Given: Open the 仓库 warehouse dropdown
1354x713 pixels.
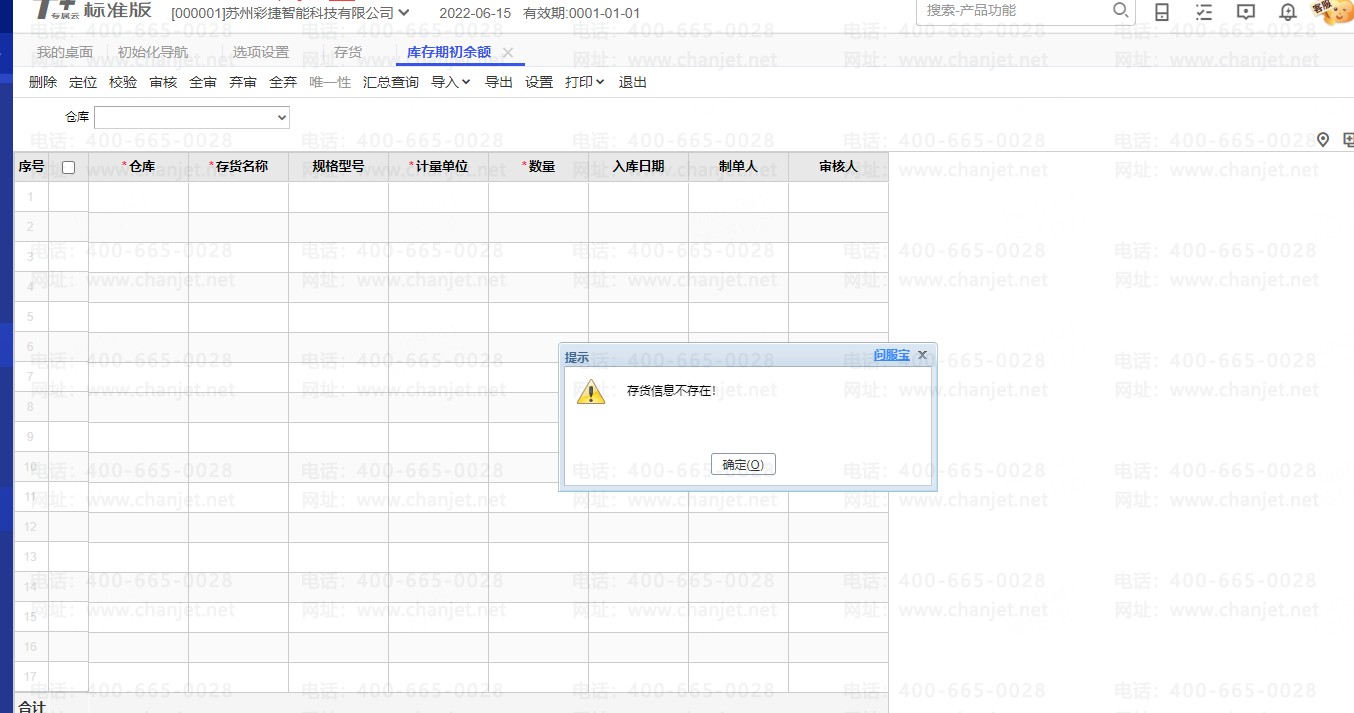Looking at the screenshot, I should (191, 118).
